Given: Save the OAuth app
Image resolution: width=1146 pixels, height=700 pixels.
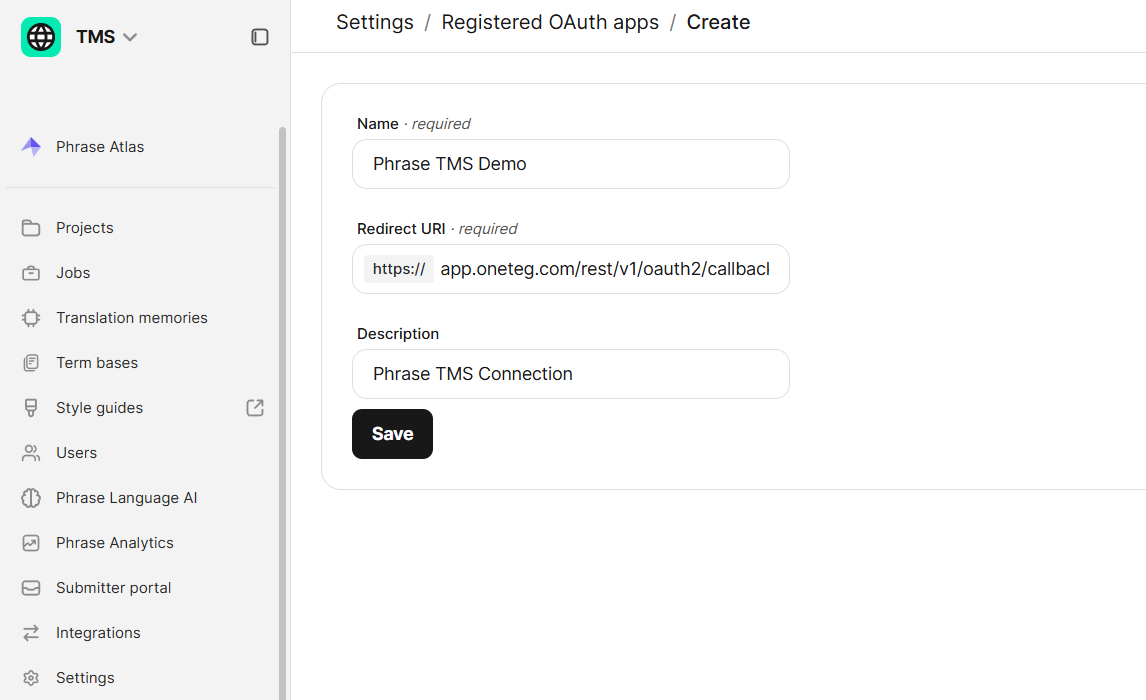Looking at the screenshot, I should (392, 434).
